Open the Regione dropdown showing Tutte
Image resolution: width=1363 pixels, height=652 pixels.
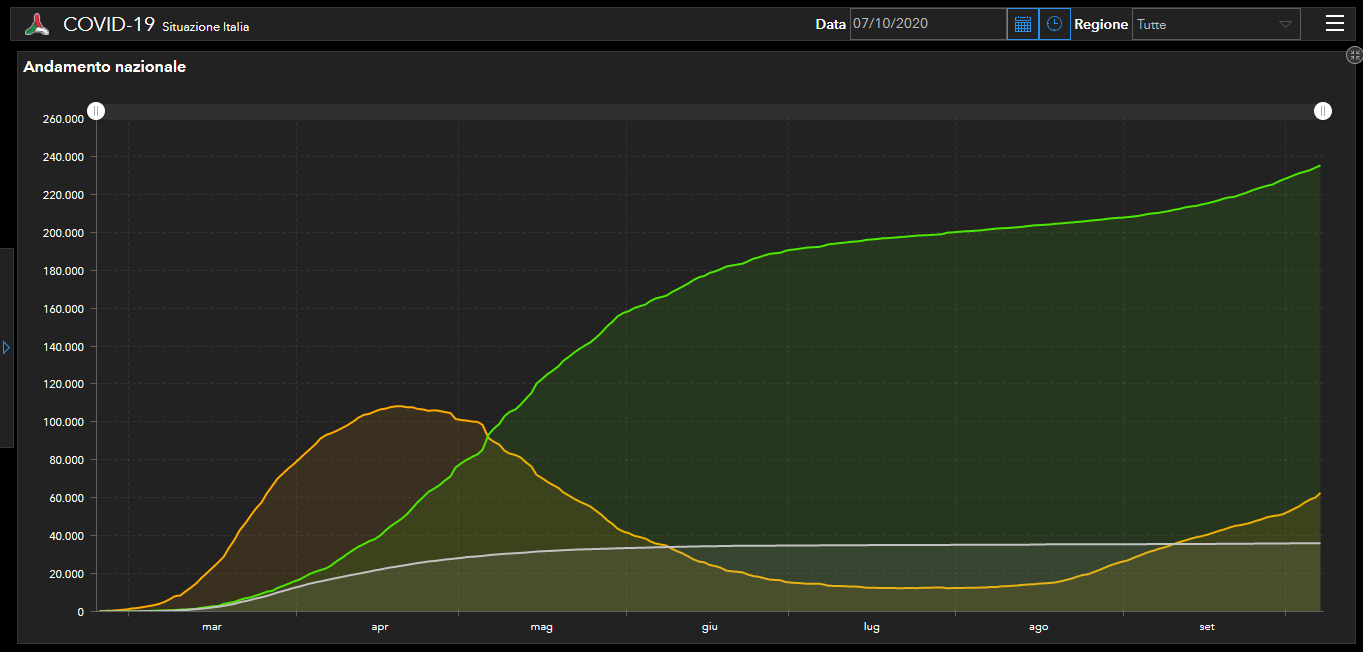coord(1205,24)
